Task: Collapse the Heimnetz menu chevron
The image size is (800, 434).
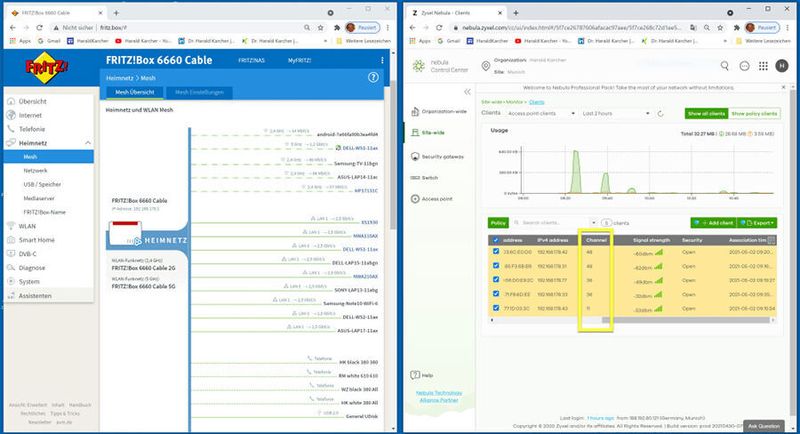Action: tap(88, 143)
